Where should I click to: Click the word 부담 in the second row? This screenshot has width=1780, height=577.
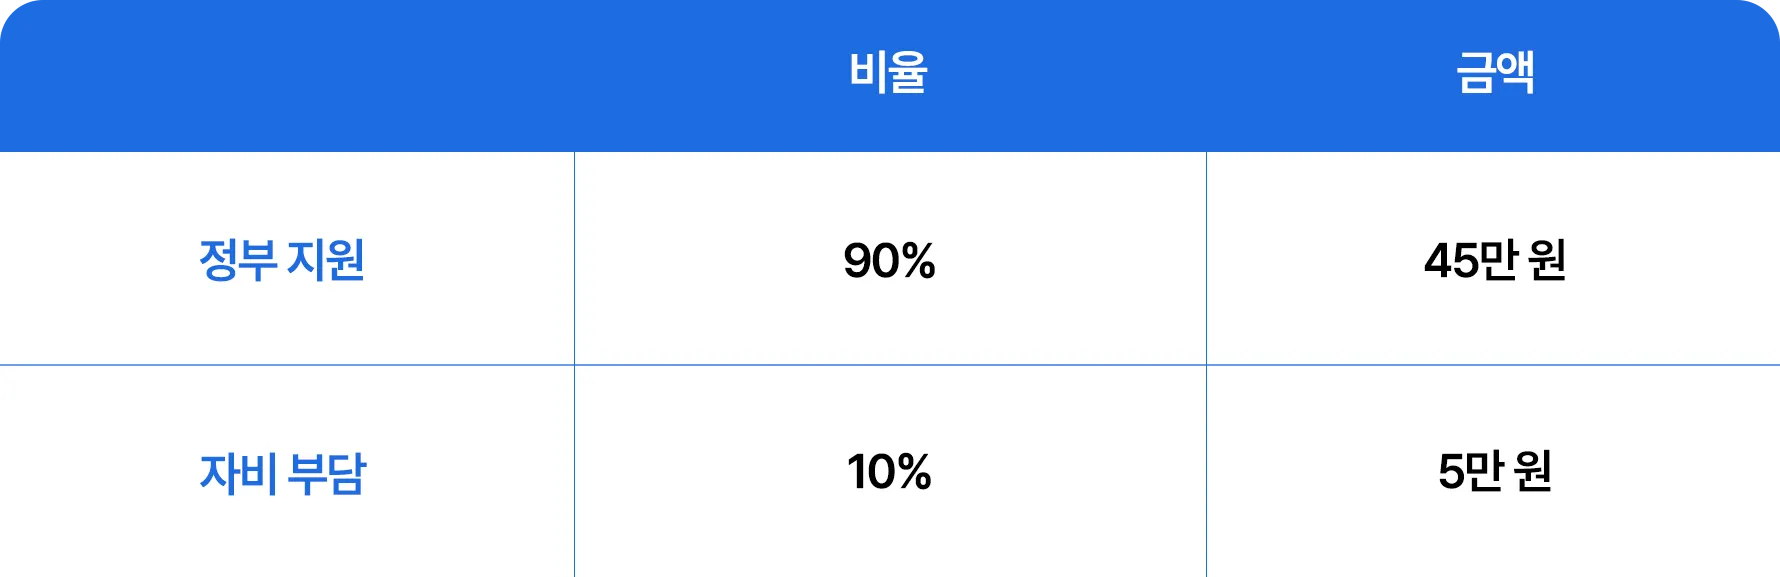pos(327,473)
